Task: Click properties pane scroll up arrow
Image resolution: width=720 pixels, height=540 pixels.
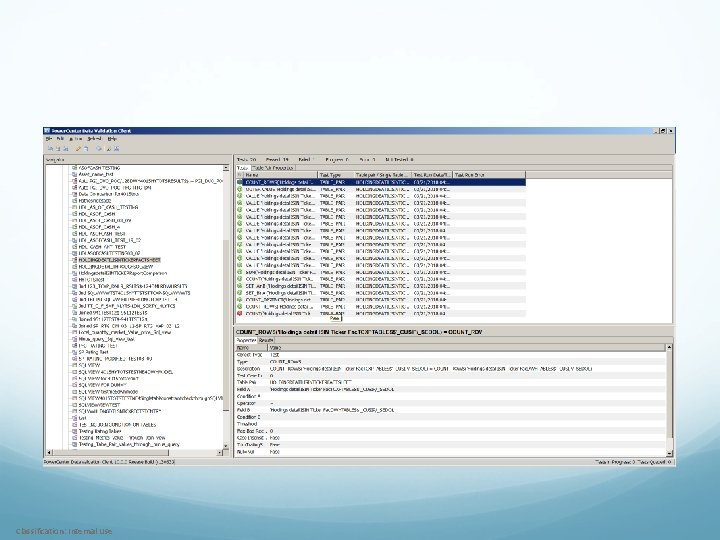Action: (x=669, y=348)
